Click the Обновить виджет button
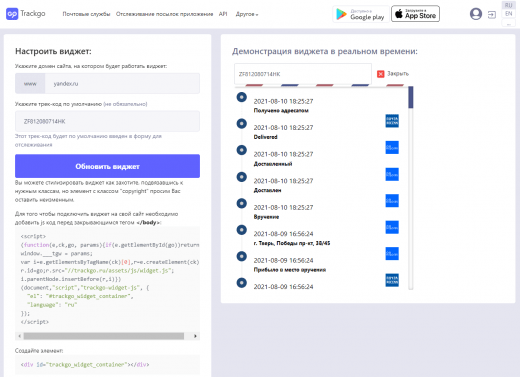This screenshot has width=520, height=377. point(107,166)
